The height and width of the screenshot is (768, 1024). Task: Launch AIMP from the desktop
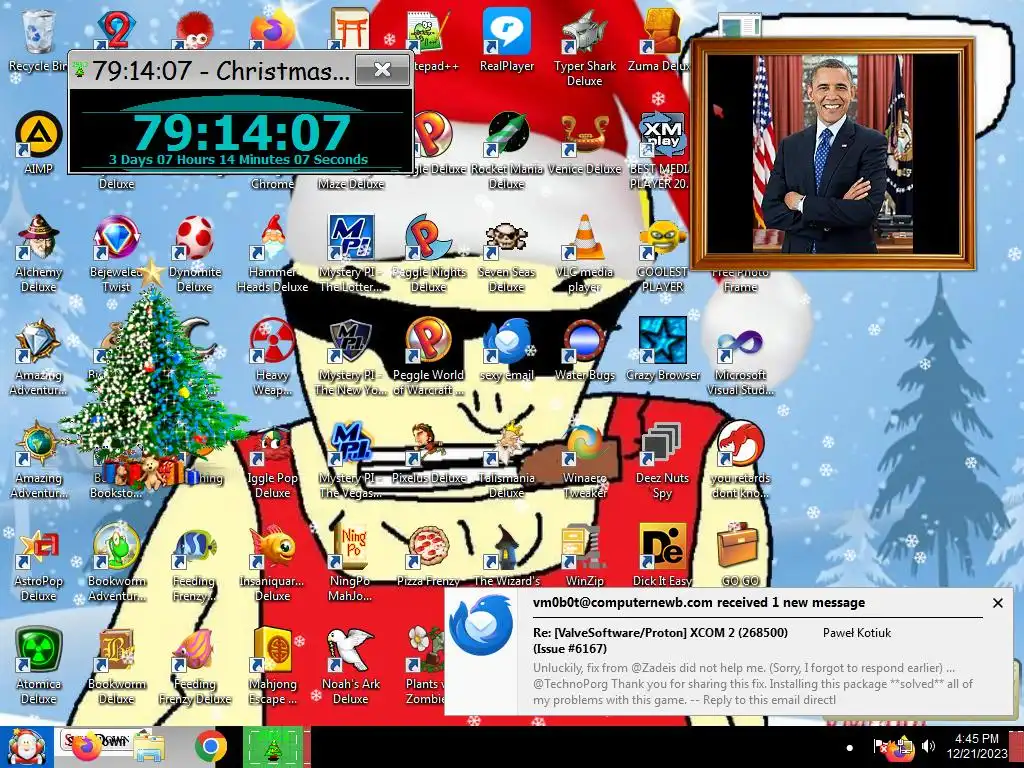[x=38, y=144]
